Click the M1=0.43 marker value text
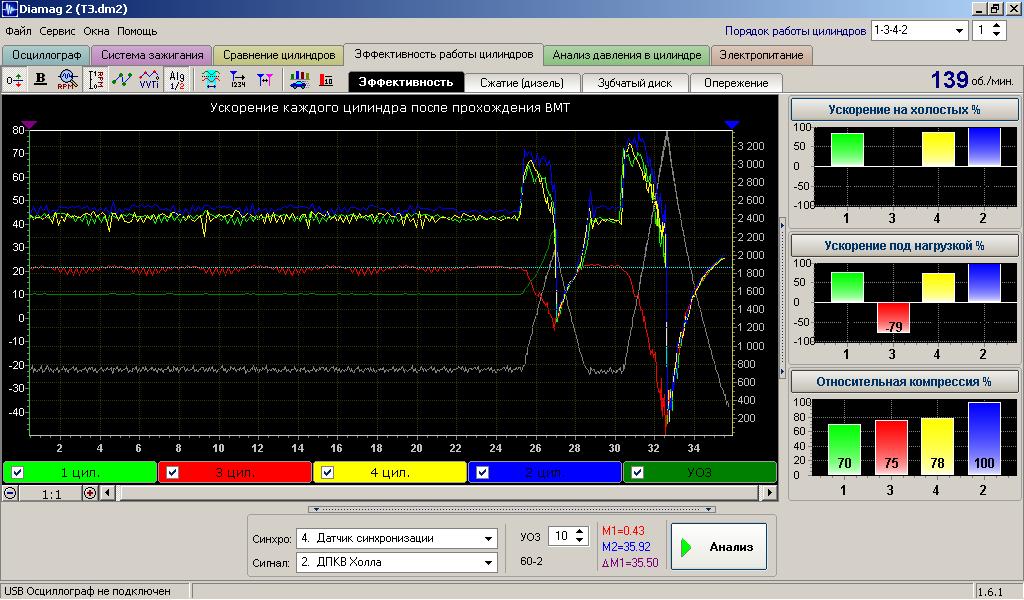The width and height of the screenshot is (1024, 600). pos(623,531)
